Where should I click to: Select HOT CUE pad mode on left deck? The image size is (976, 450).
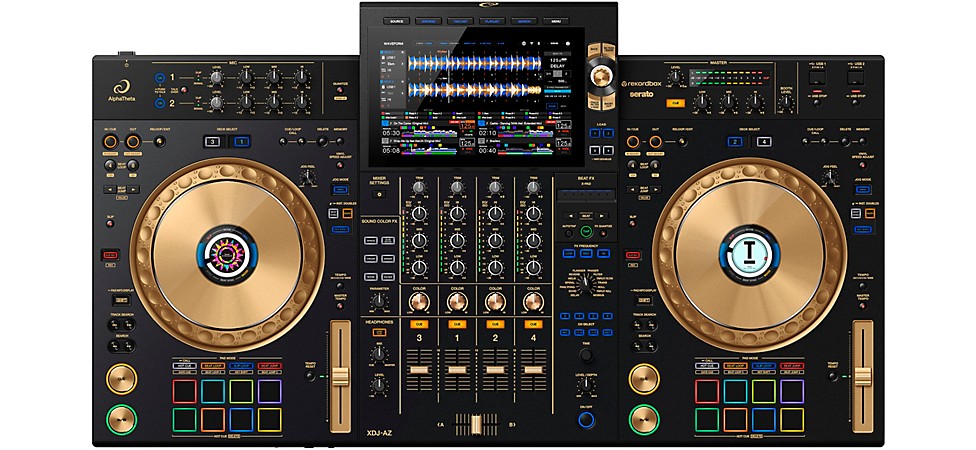pyautogui.click(x=184, y=366)
